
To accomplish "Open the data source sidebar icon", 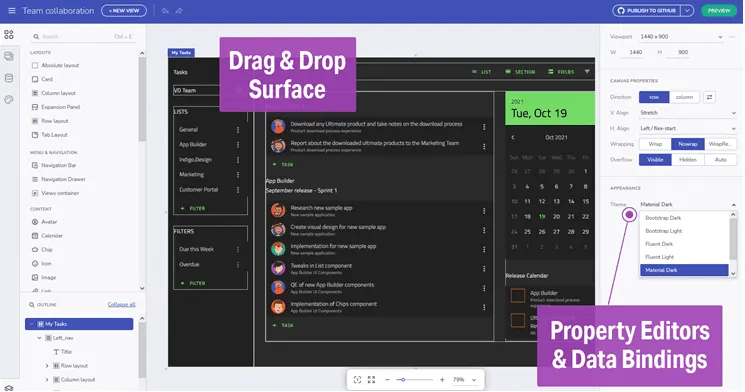I will click(x=9, y=56).
